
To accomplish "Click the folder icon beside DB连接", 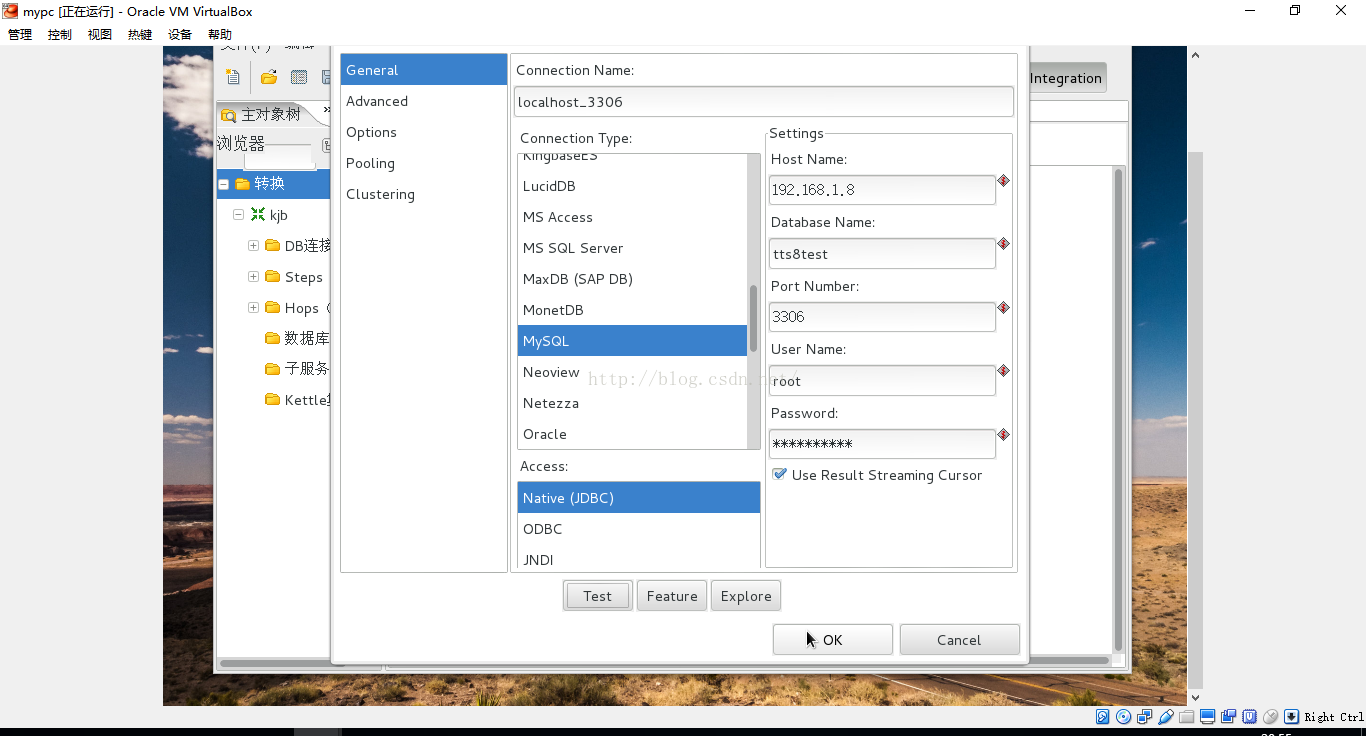I will pyautogui.click(x=272, y=245).
